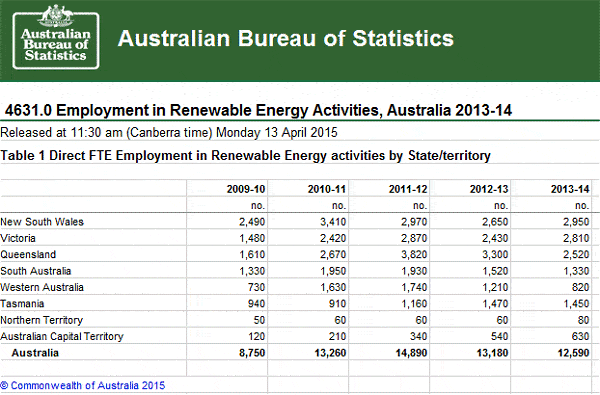
Task: Click Australia total 2011-12 value 14,890
Action: coord(412,353)
